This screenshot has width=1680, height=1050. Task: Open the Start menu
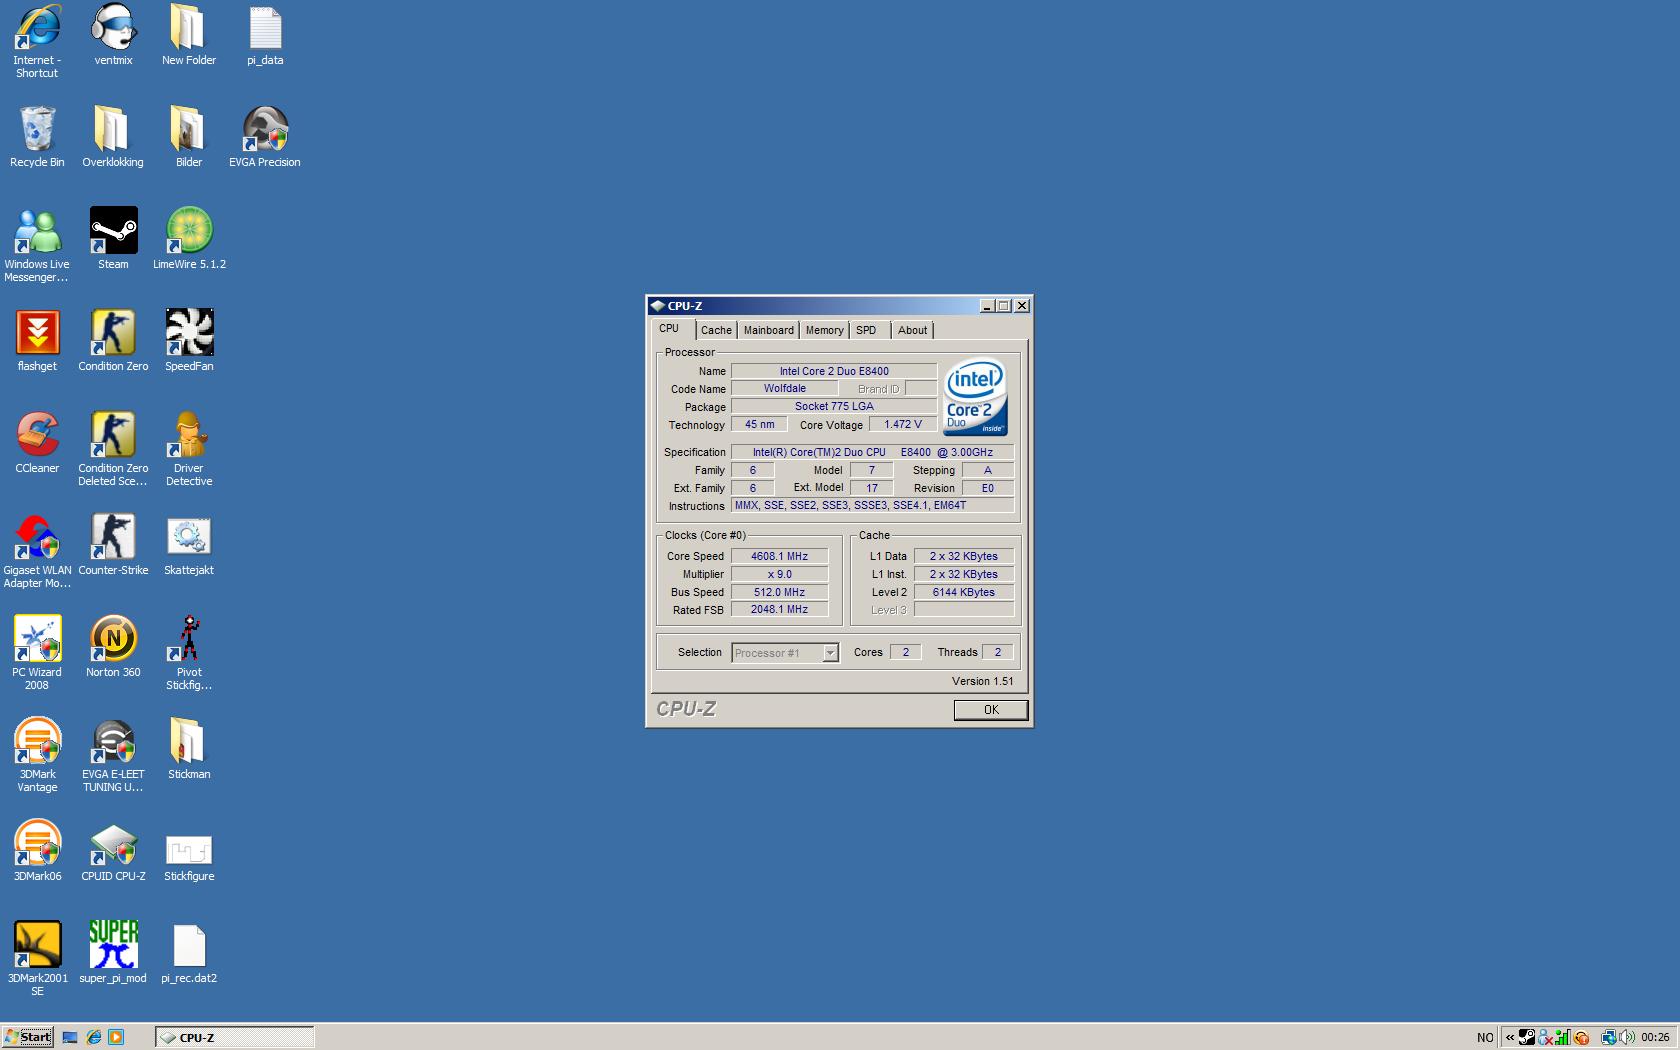pos(28,1037)
